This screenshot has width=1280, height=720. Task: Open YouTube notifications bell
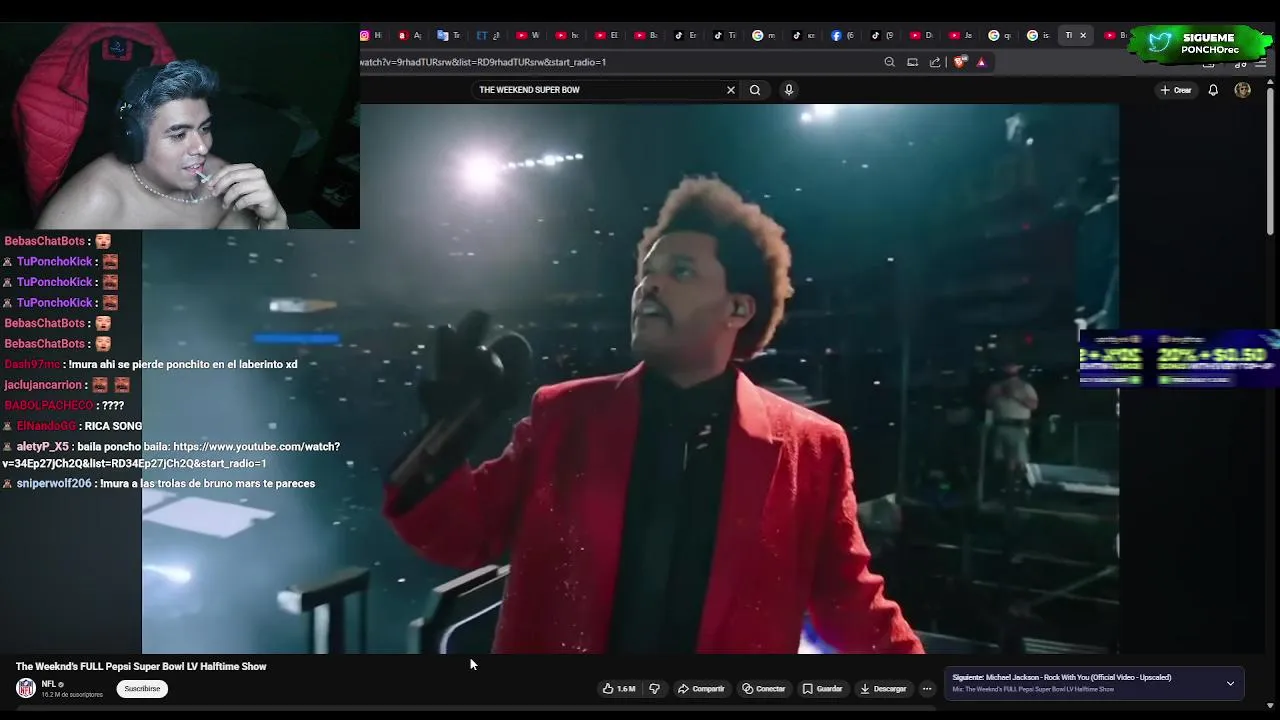click(1213, 90)
